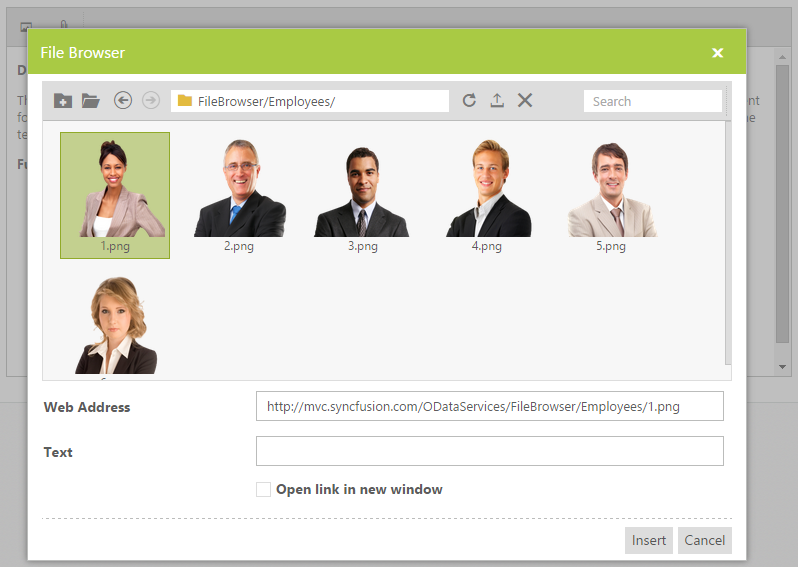Click the Web Address input field
798x567 pixels.
(490, 406)
